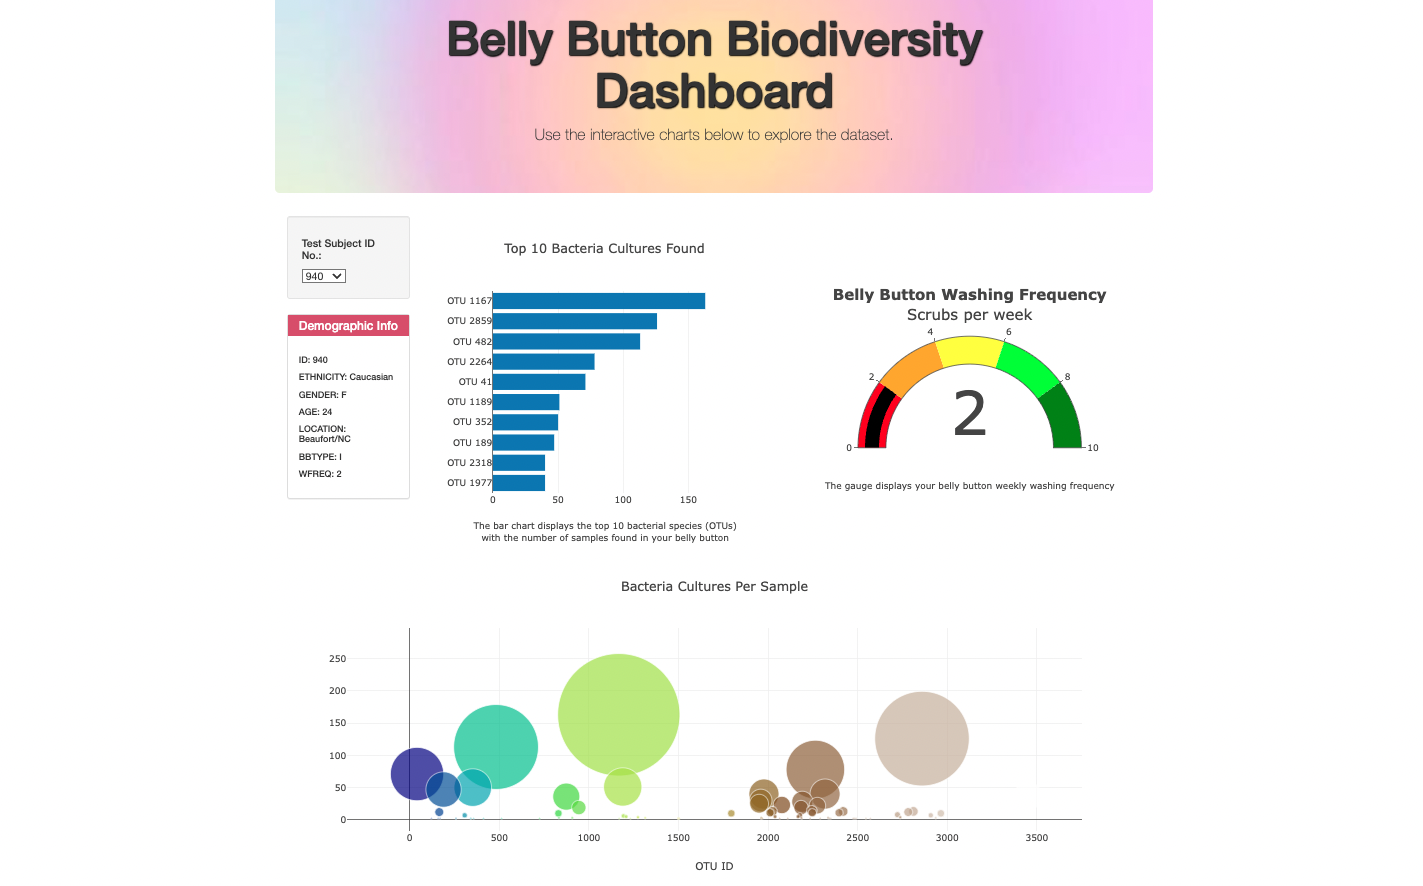The image size is (1423, 886).
Task: Click the Top 10 Bacteria Cultures Found title
Action: click(x=604, y=248)
